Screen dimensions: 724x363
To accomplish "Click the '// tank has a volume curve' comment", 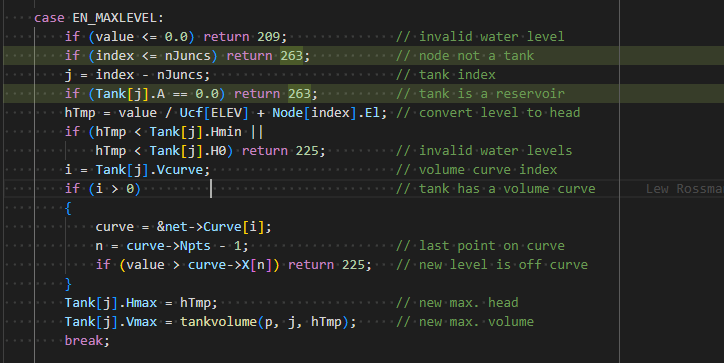I will point(496,188).
